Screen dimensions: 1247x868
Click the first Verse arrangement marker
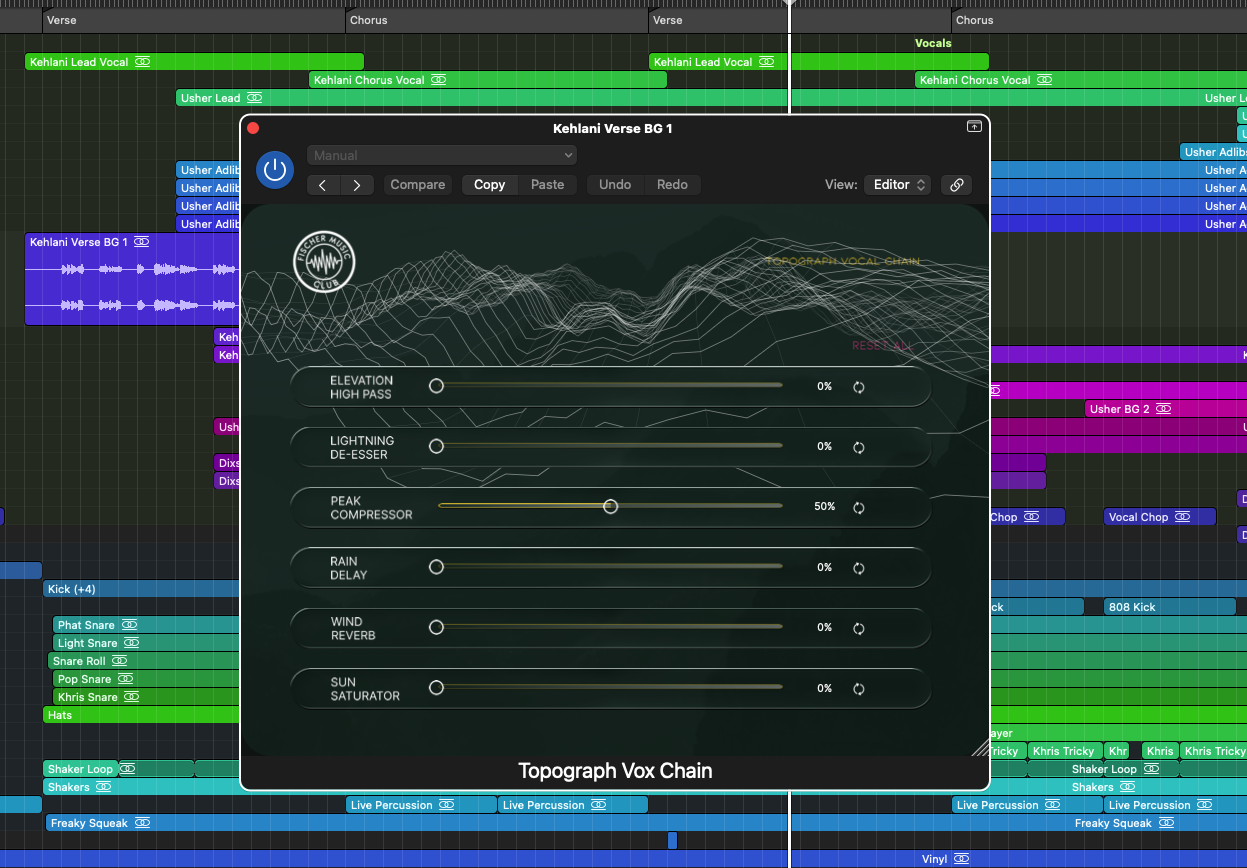[195, 20]
